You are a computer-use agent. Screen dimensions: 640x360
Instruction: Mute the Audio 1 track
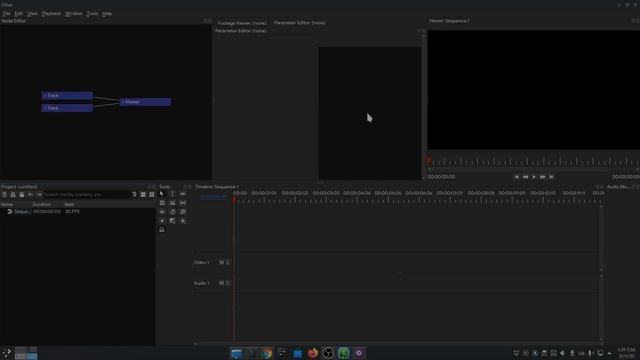coord(221,283)
